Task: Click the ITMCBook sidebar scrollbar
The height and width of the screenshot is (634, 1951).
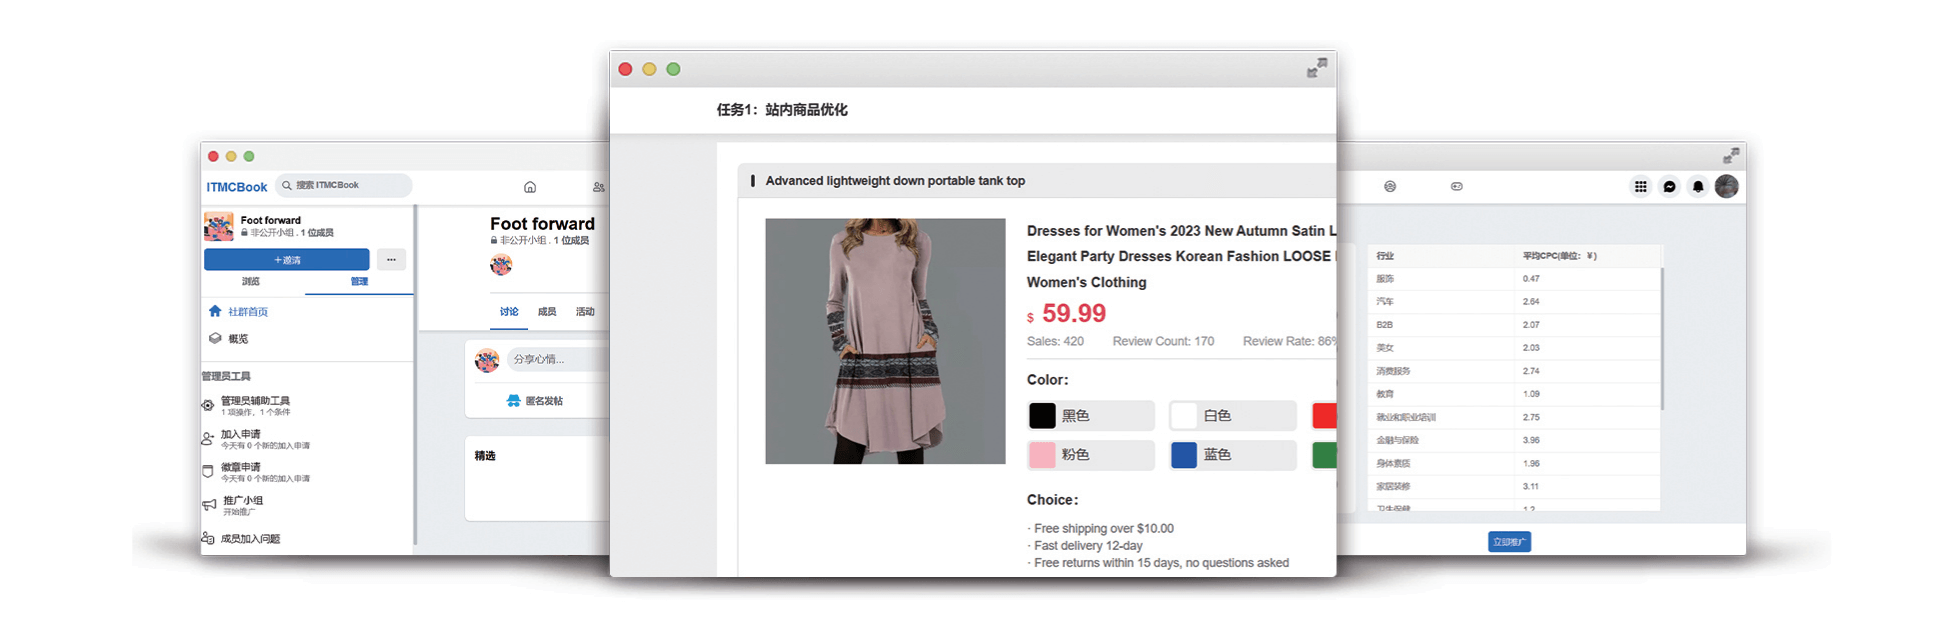Action: tap(415, 376)
